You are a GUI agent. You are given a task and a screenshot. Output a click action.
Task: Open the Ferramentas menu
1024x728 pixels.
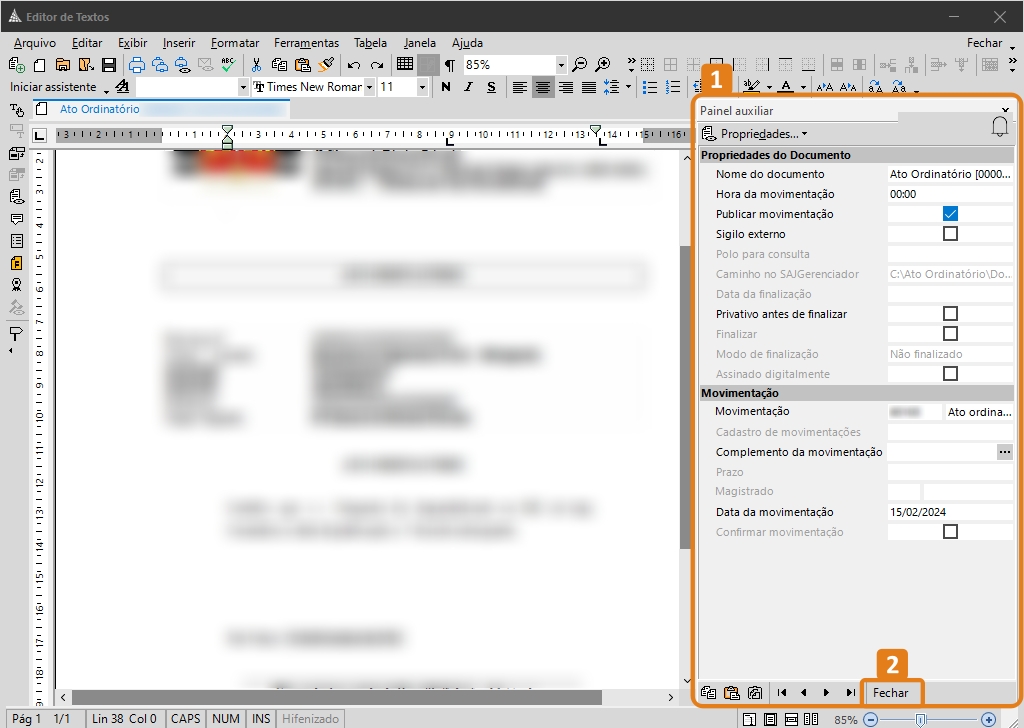306,43
